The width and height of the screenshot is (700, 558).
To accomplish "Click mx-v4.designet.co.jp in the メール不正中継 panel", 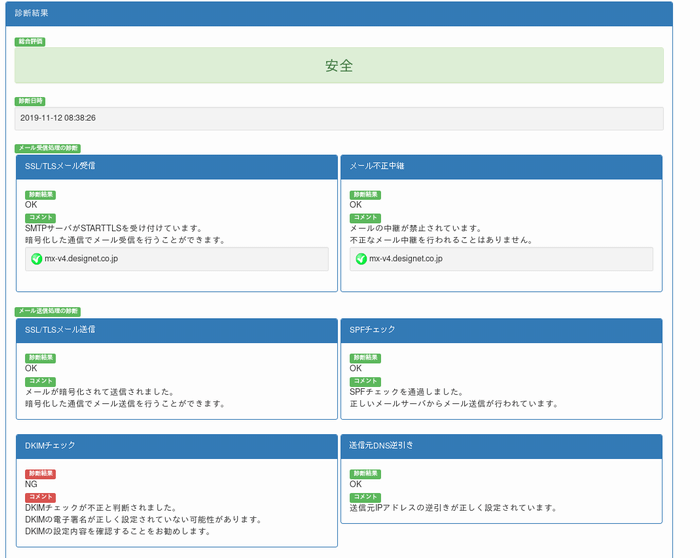I will (x=406, y=259).
